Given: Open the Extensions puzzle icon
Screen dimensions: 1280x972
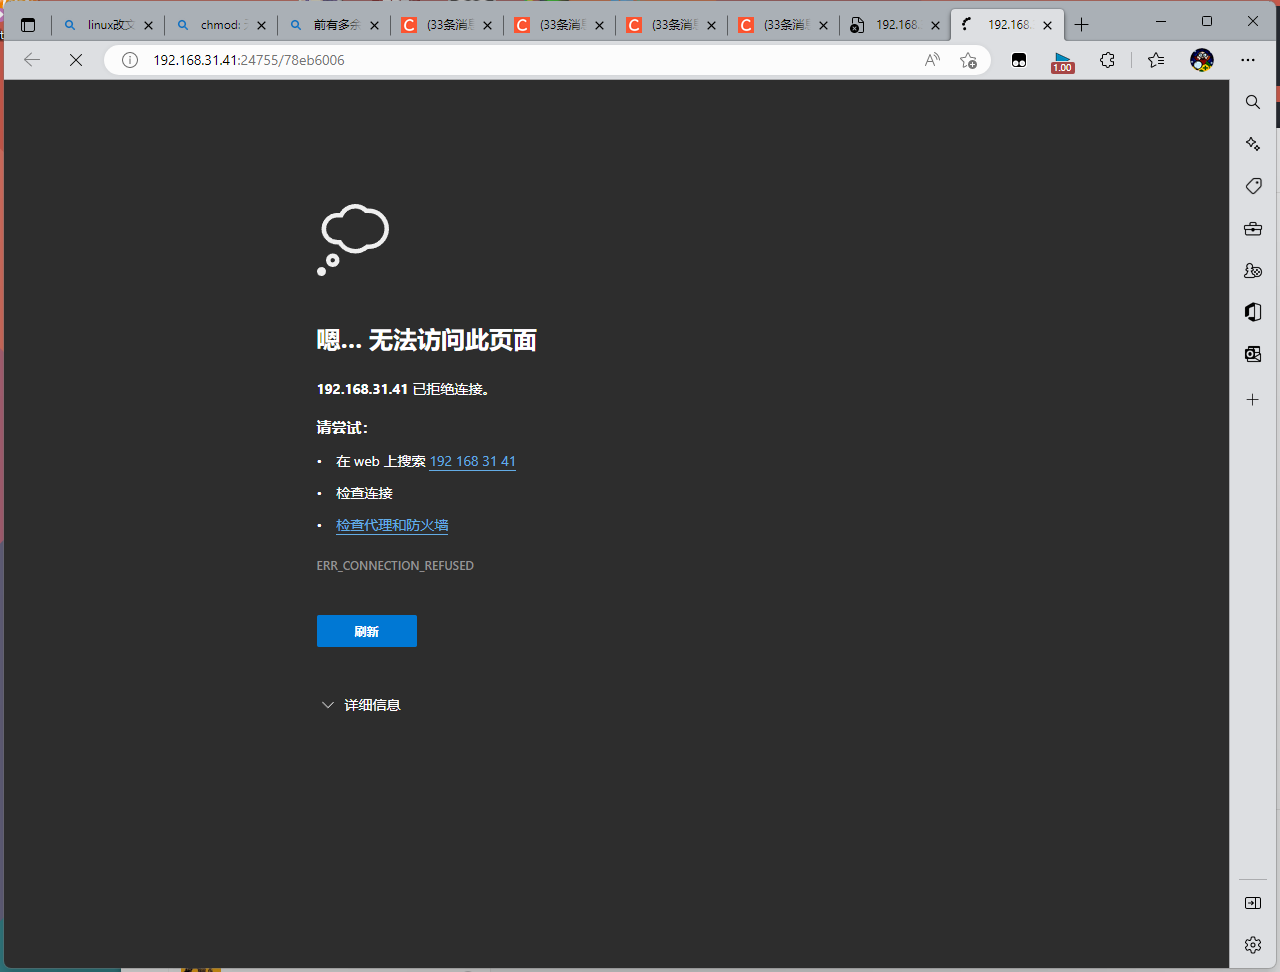Looking at the screenshot, I should 1107,60.
